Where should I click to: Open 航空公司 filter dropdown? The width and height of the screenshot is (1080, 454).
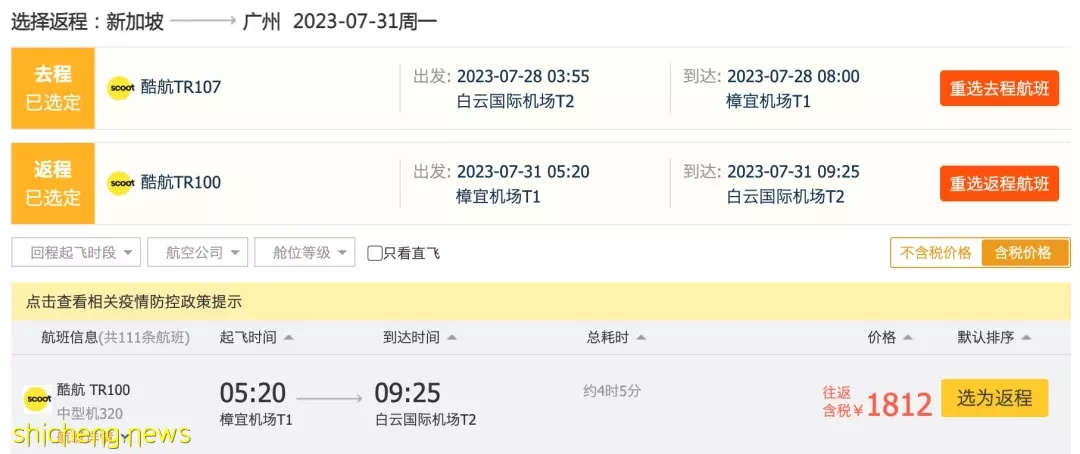pyautogui.click(x=198, y=252)
